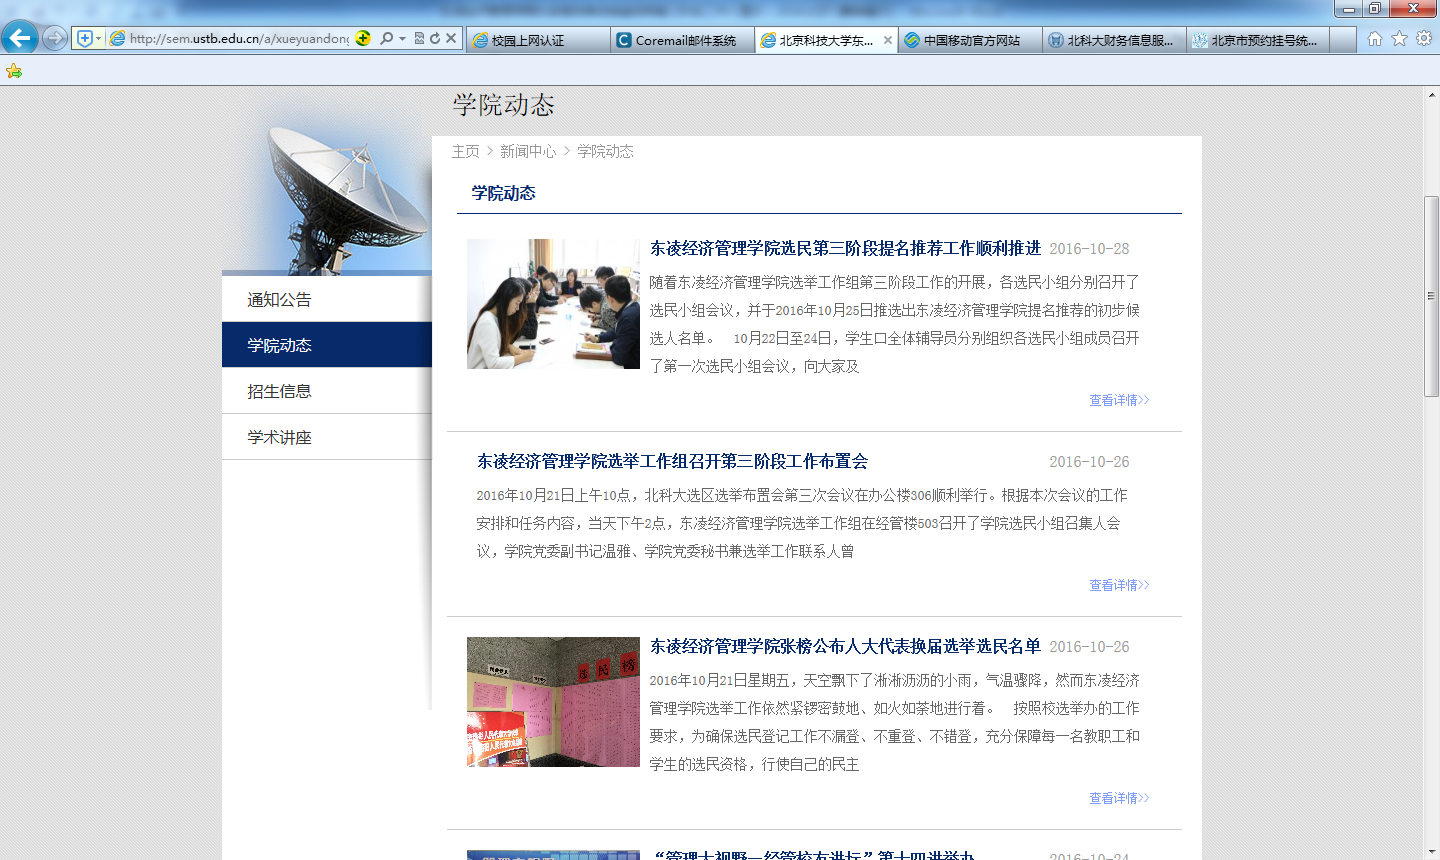Click the news photo of the meeting room

click(552, 304)
